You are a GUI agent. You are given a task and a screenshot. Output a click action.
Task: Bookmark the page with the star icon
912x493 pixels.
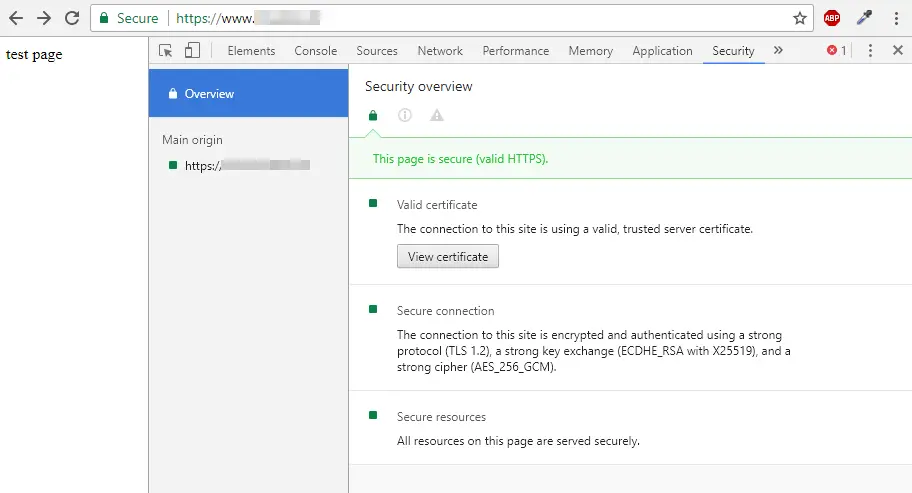click(x=800, y=18)
